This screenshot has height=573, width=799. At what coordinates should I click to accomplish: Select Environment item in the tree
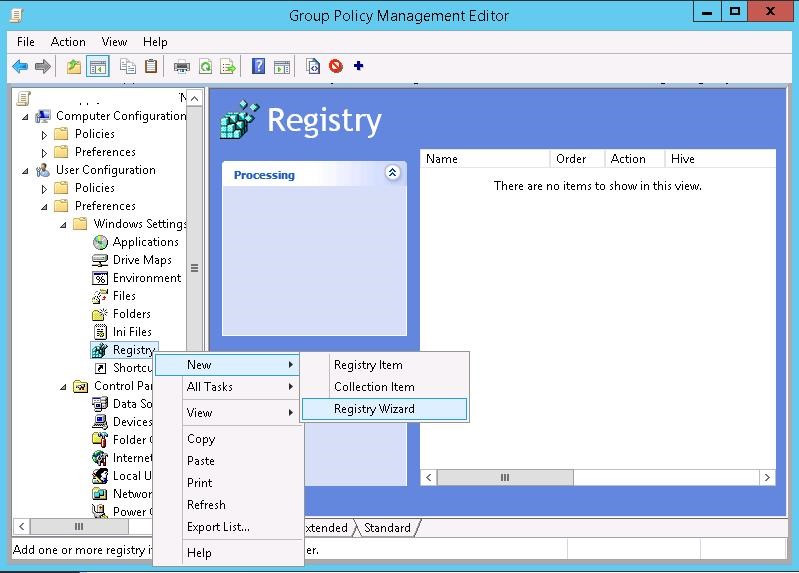click(x=147, y=278)
